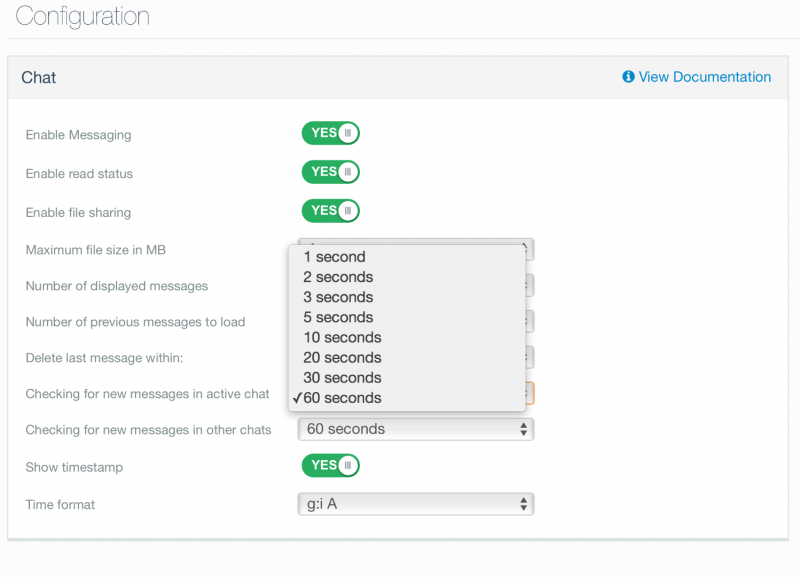Open the Time format dropdown
This screenshot has height=577, width=800.
[416, 504]
